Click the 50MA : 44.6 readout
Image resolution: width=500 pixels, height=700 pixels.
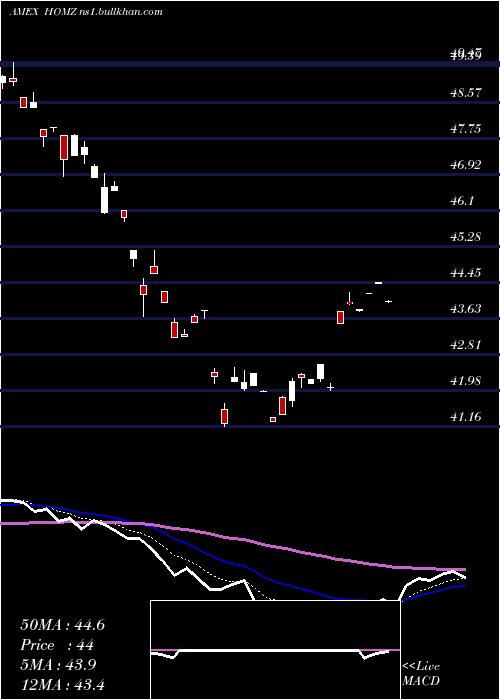63,625
